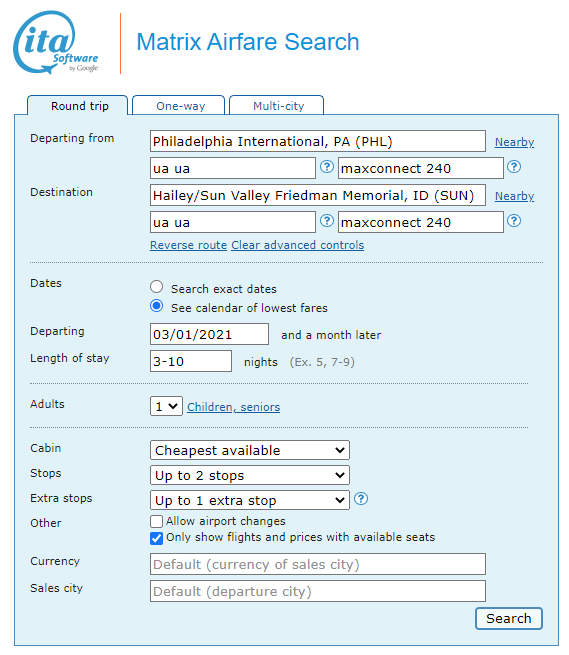Open the Cabin dropdown showing Cheapest available

[x=250, y=450]
